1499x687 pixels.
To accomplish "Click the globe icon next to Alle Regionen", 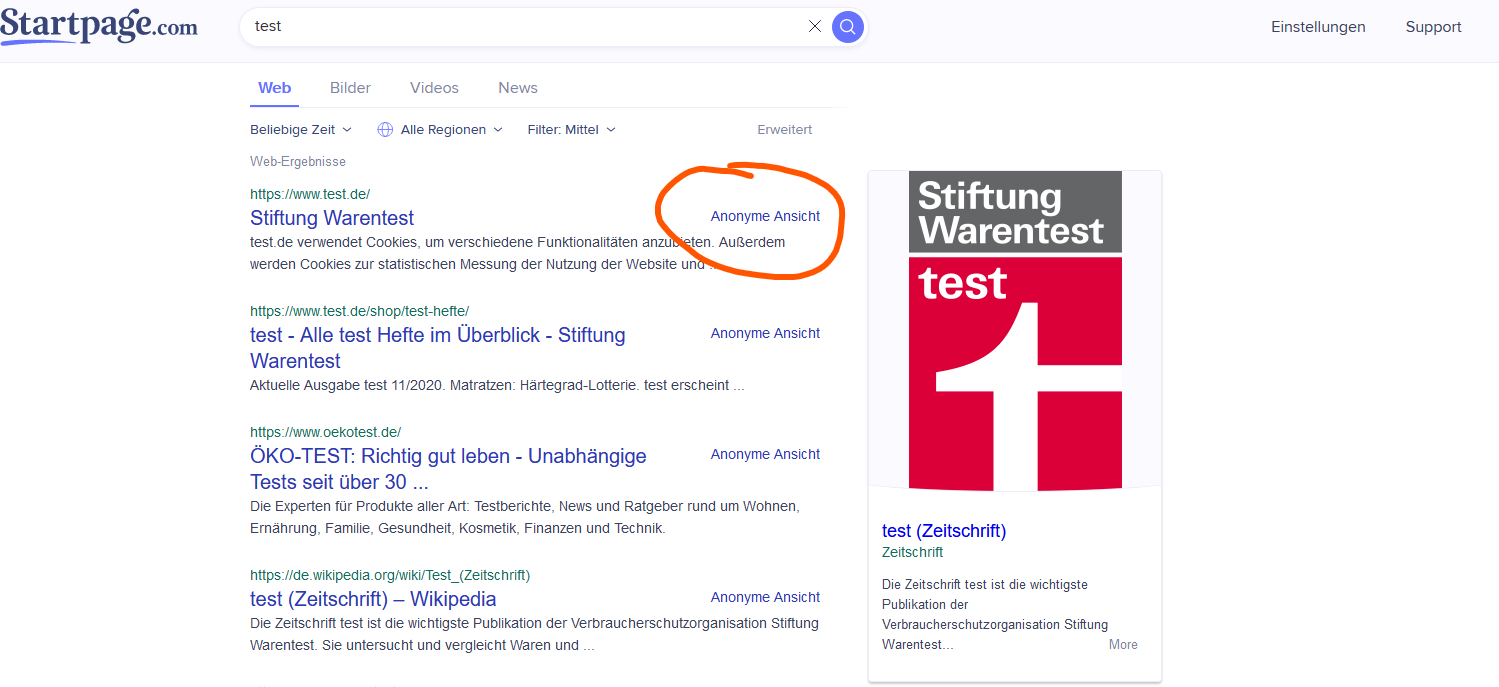I will [385, 130].
